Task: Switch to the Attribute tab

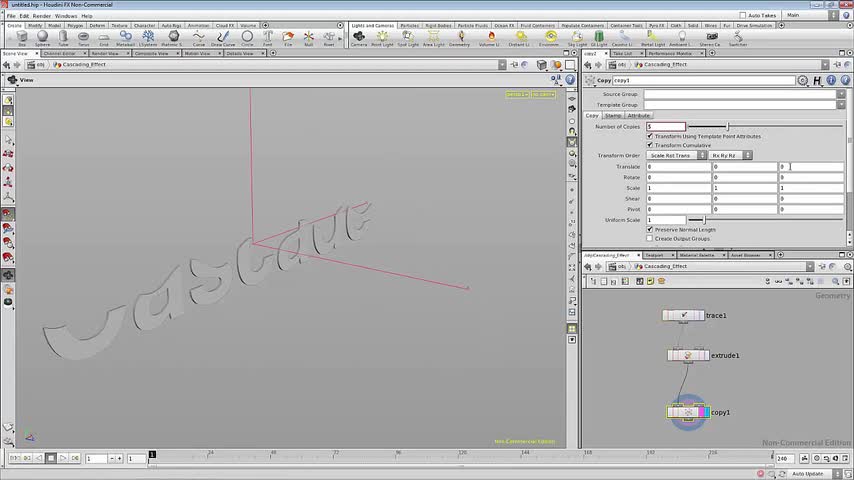Action: click(638, 116)
